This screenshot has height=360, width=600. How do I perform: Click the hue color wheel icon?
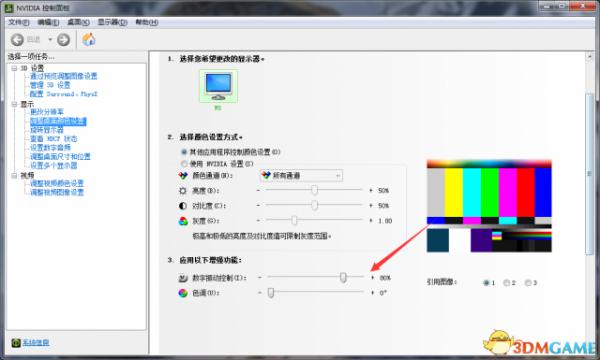tap(183, 293)
